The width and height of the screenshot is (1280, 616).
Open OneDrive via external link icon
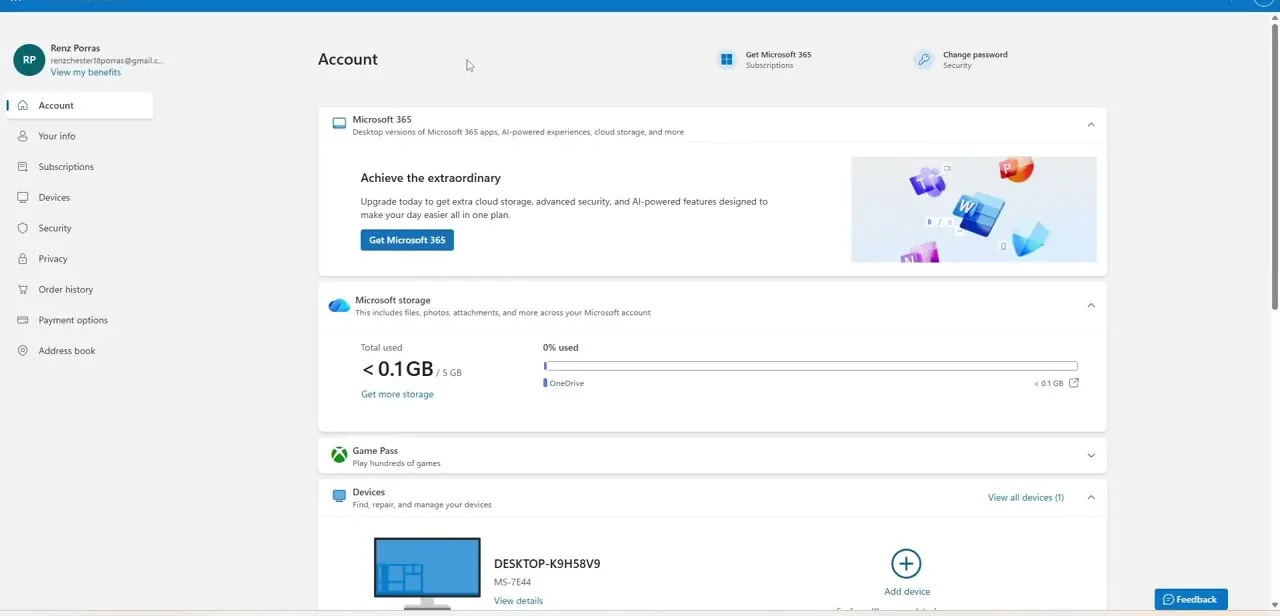click(x=1074, y=383)
